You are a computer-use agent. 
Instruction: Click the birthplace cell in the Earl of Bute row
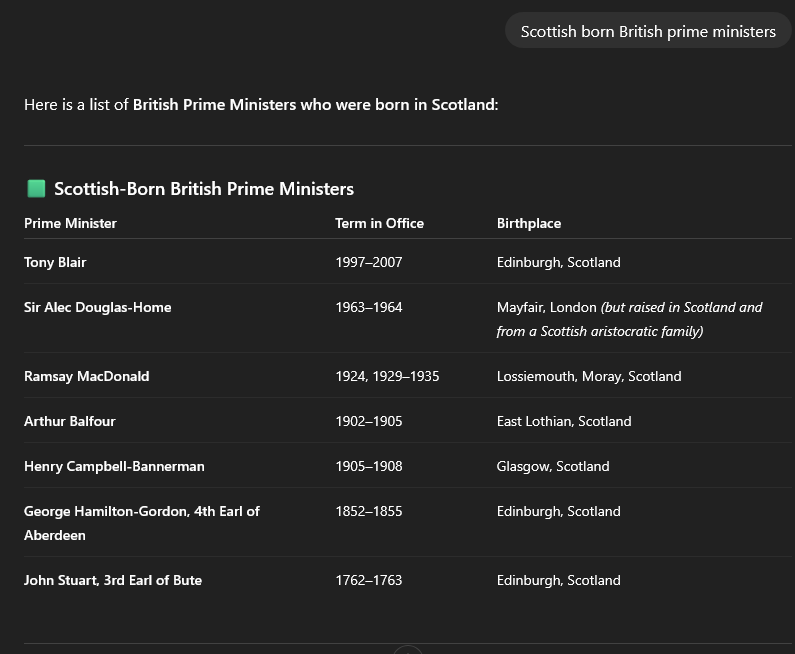click(559, 580)
